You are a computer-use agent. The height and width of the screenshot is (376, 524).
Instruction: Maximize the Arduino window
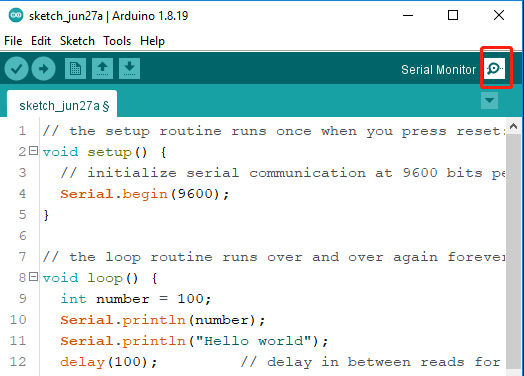453,15
